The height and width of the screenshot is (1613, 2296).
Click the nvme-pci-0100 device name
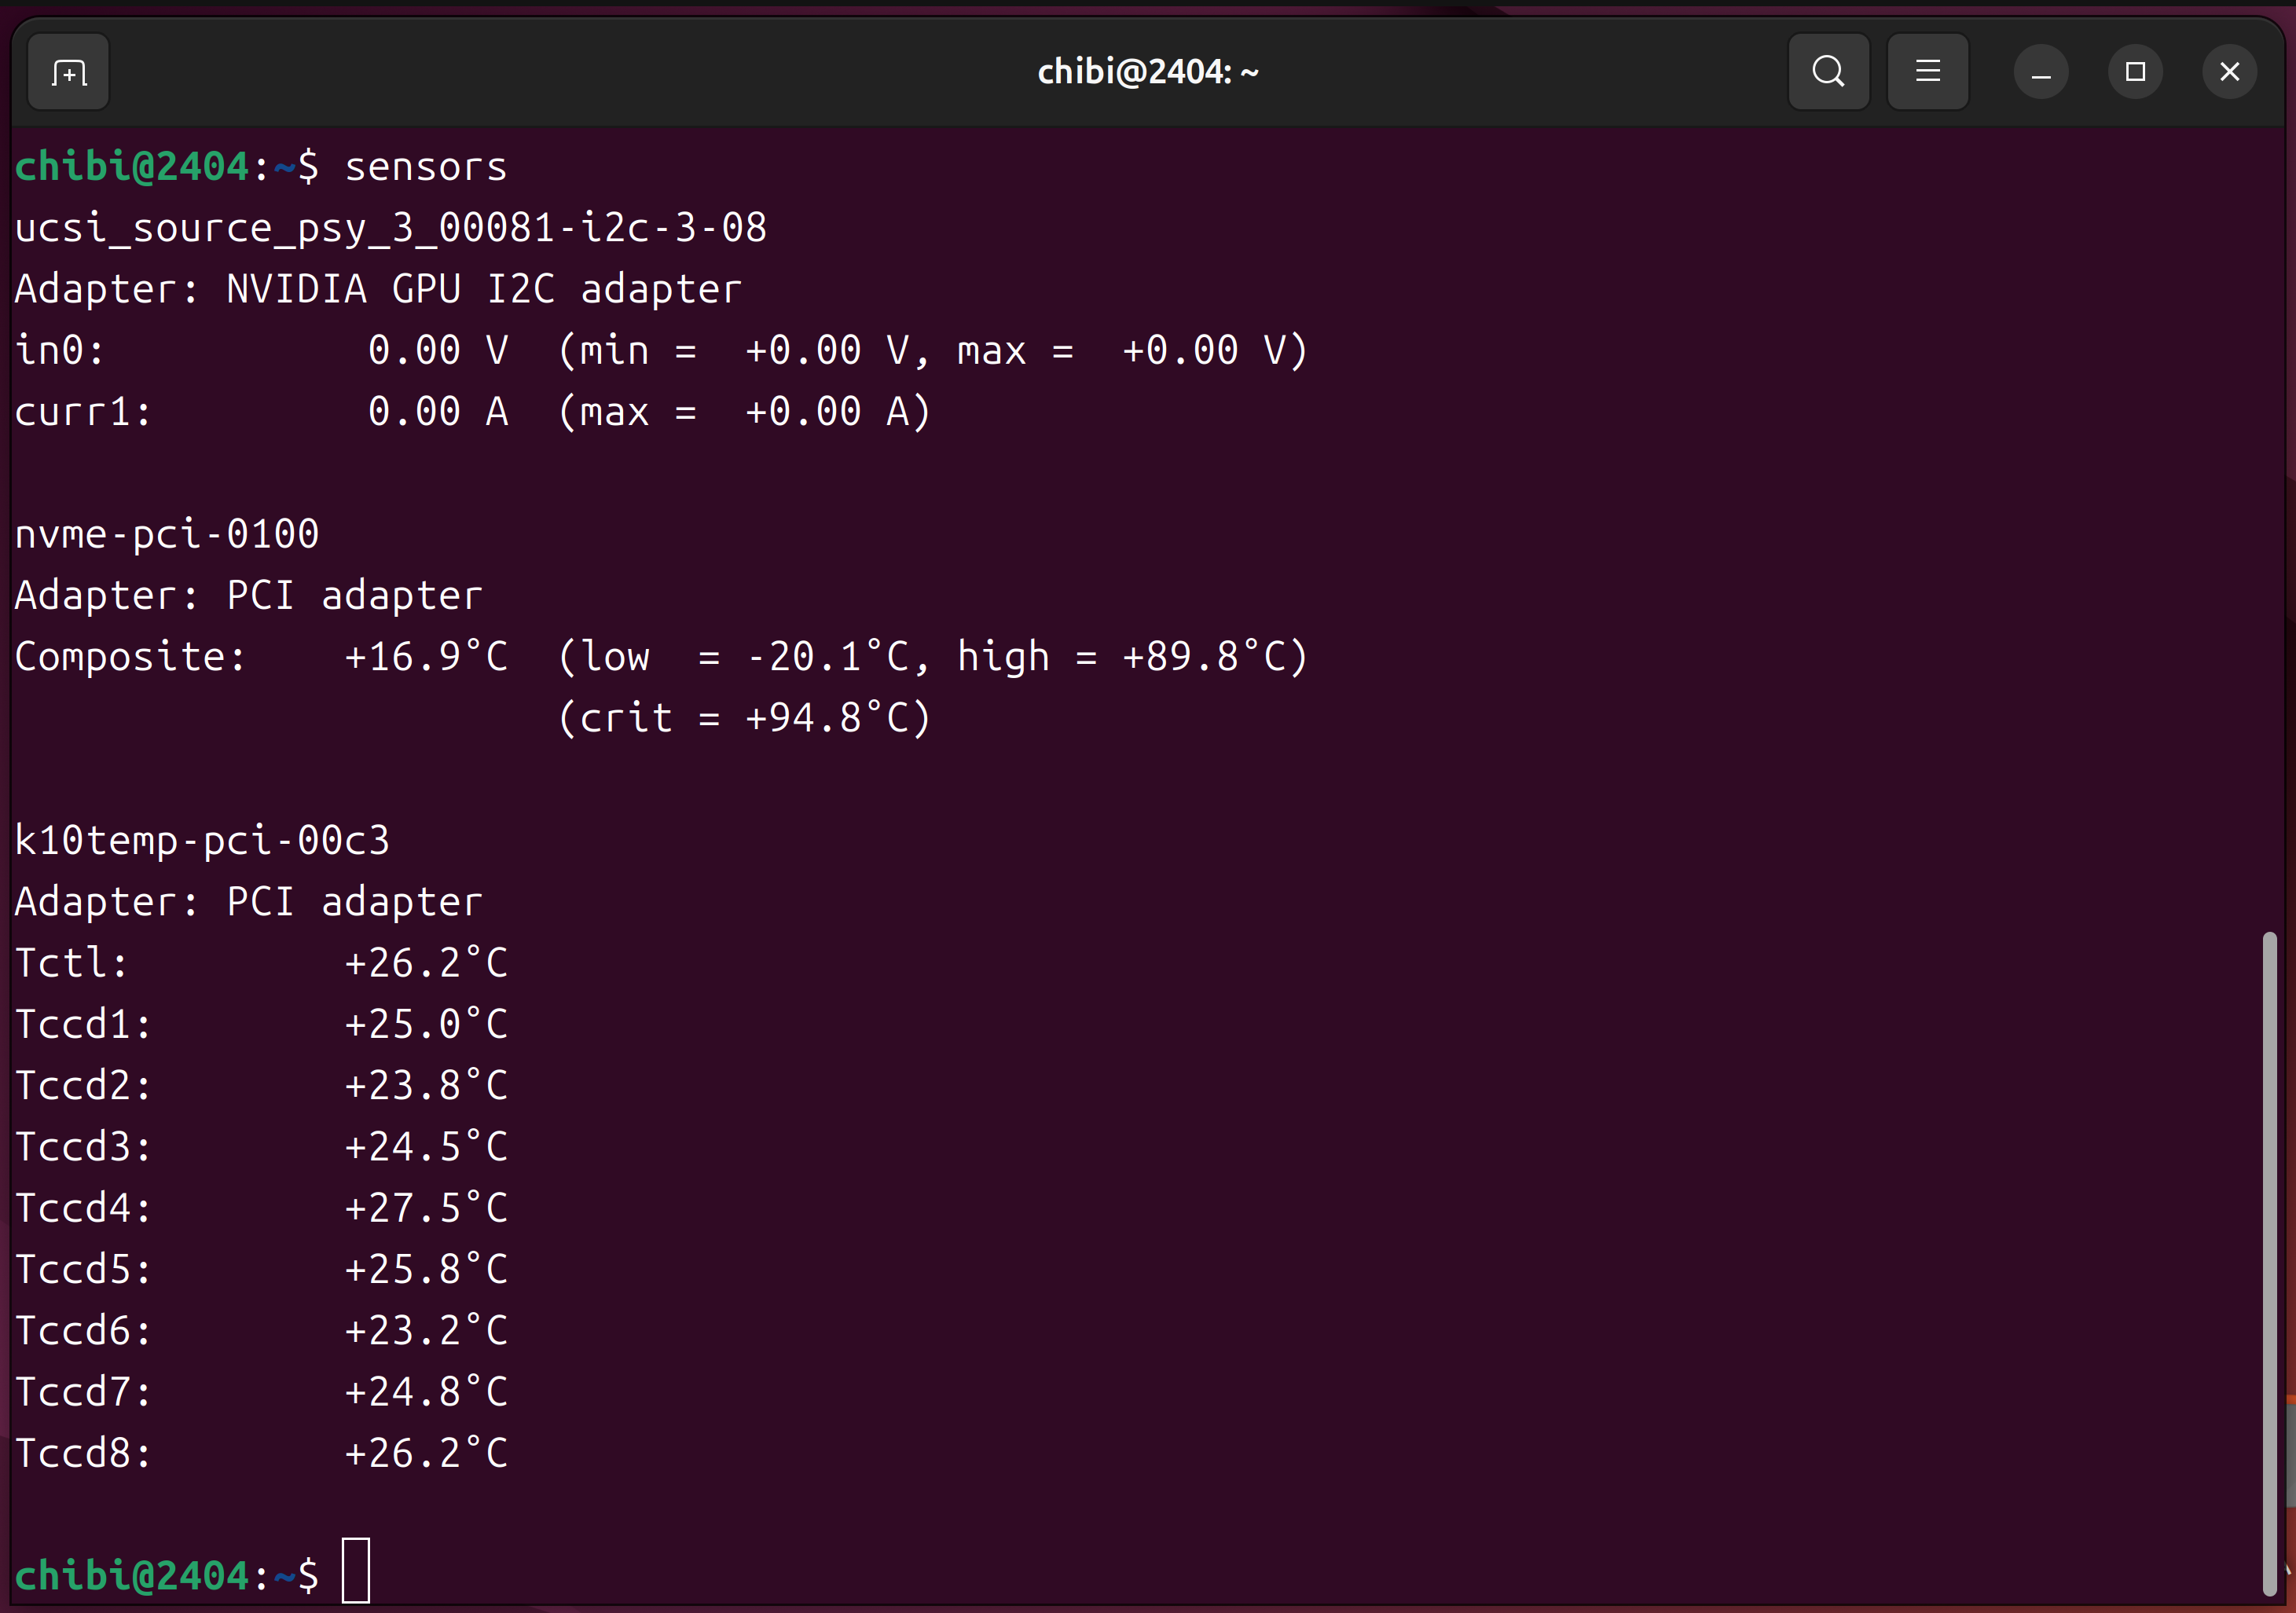167,534
